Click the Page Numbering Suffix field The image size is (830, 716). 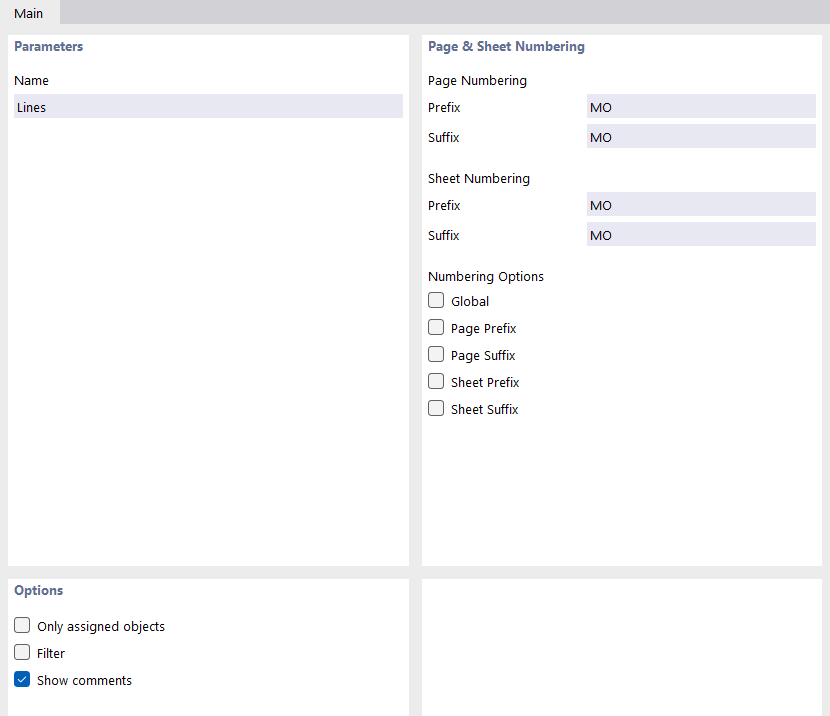click(700, 136)
